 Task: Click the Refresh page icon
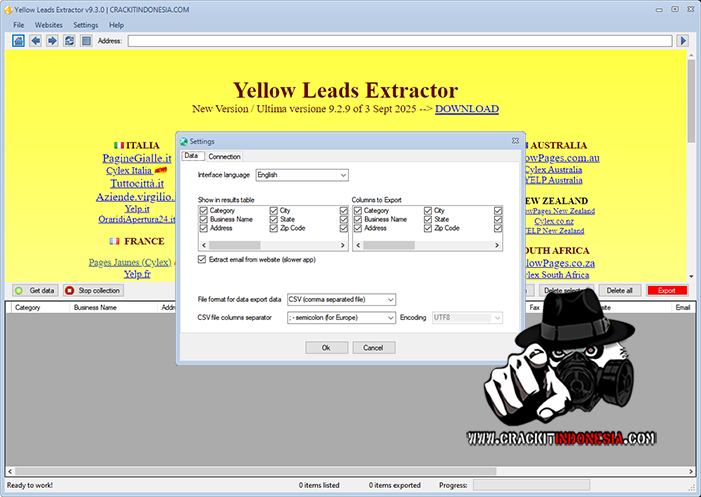(69, 41)
